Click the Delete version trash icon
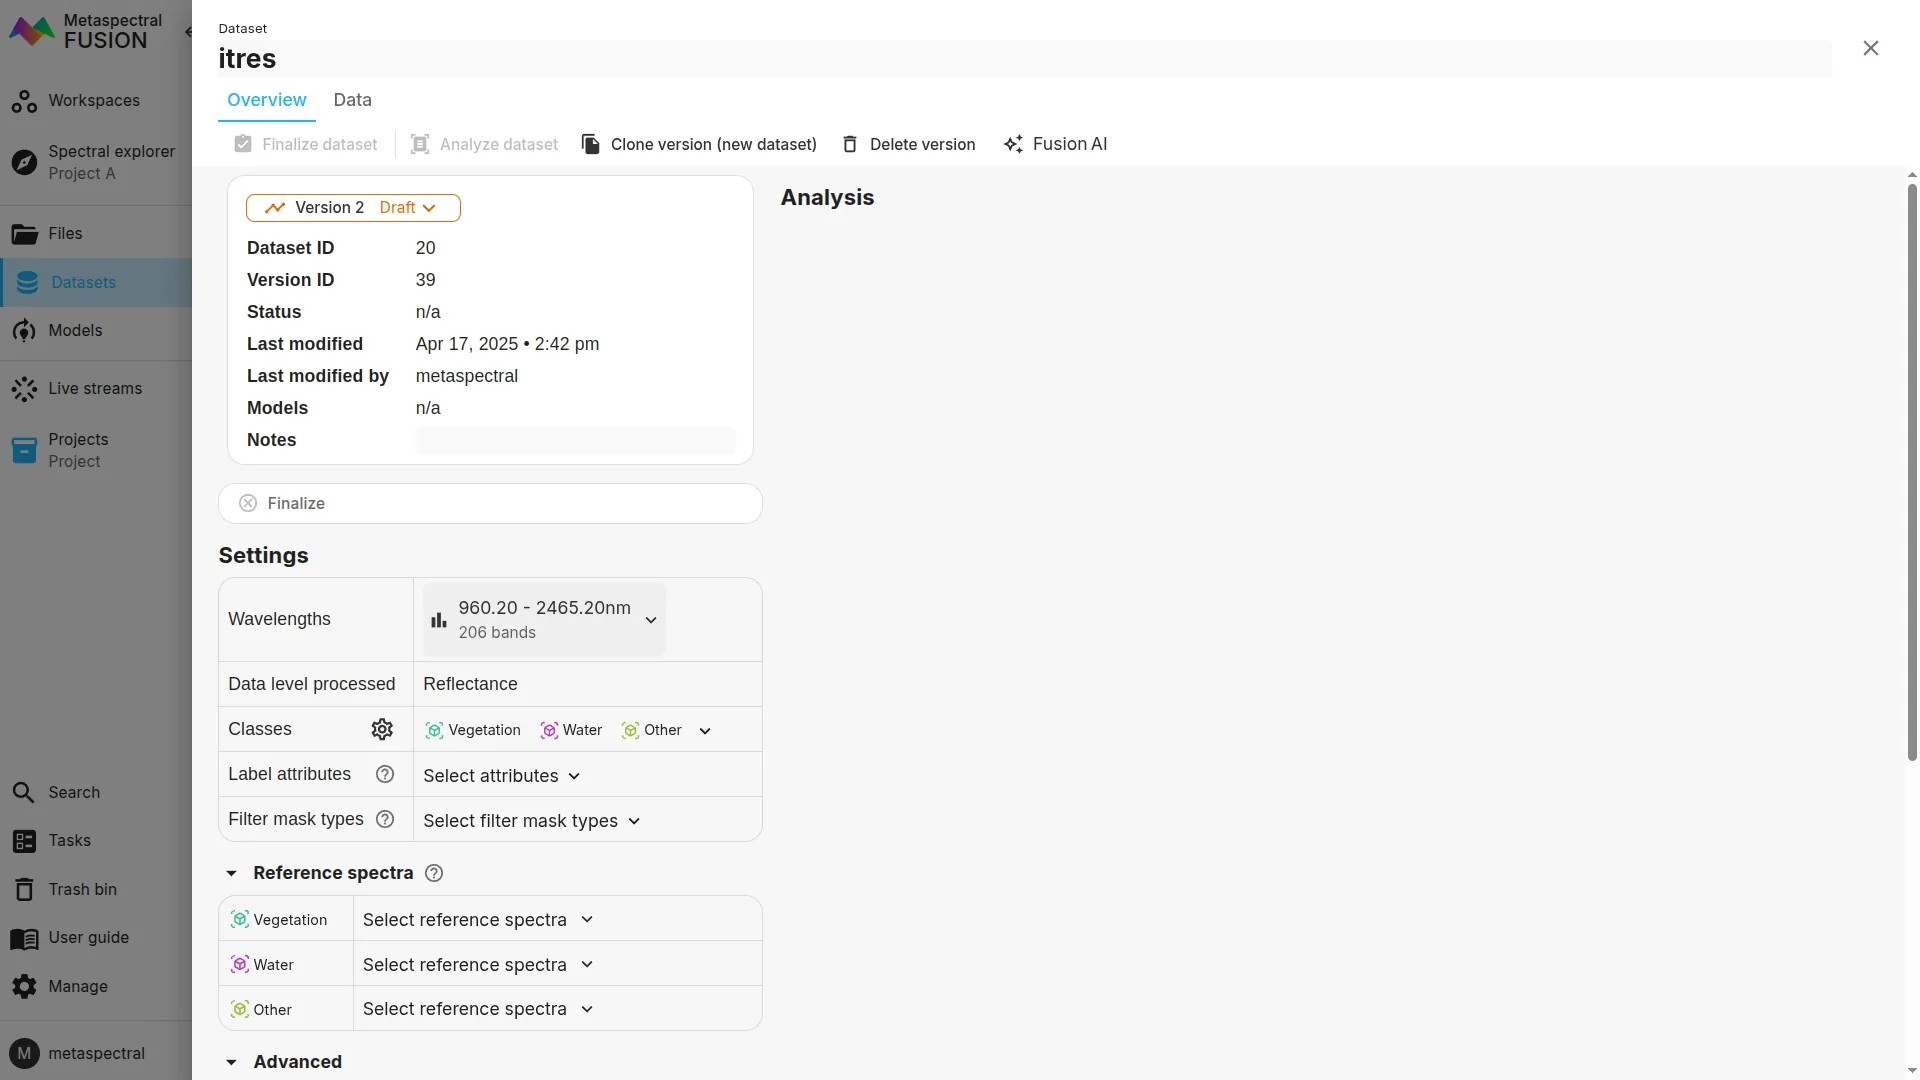Viewport: 1920px width, 1080px height. tap(850, 144)
